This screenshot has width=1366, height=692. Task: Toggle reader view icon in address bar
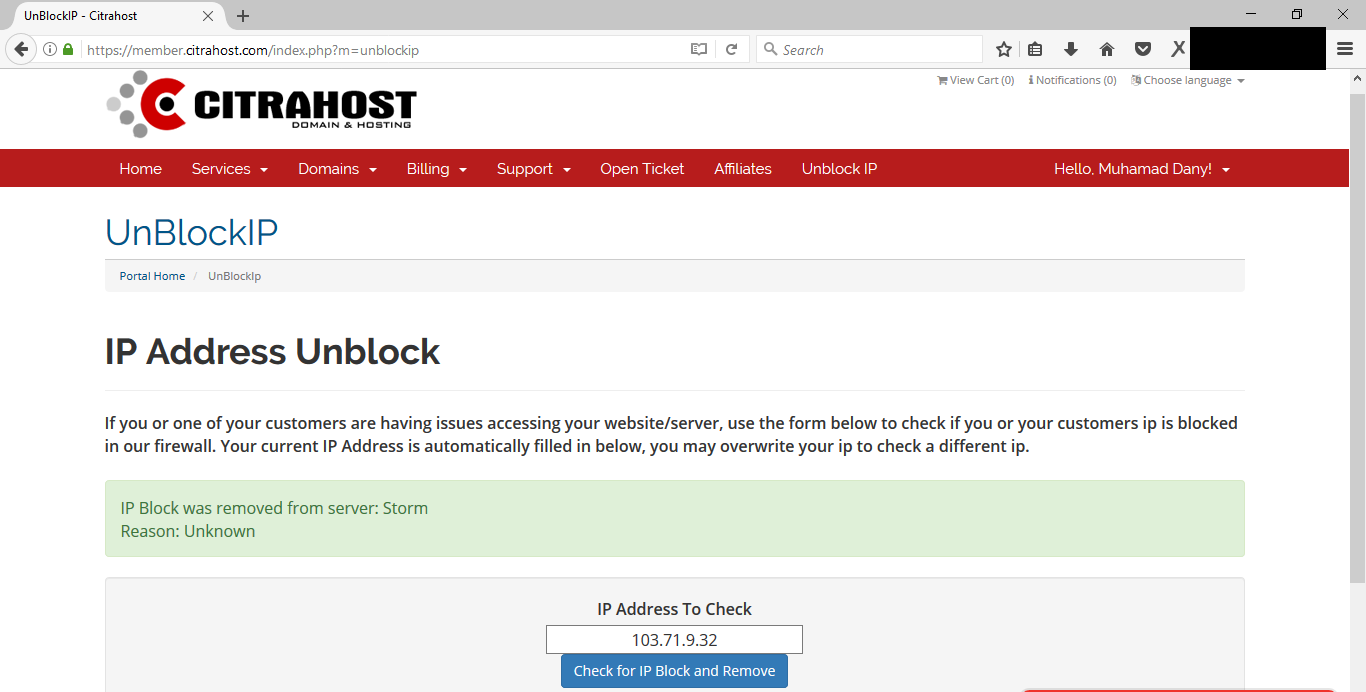click(699, 49)
